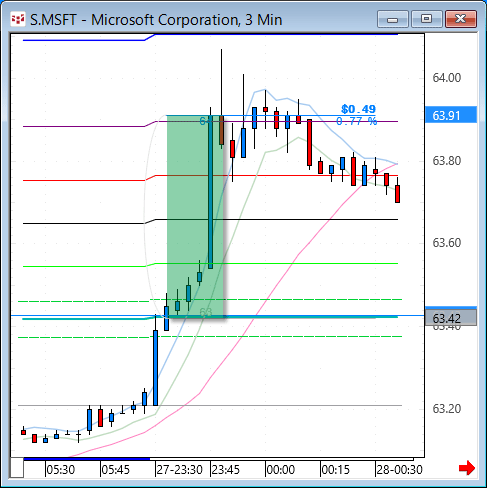The width and height of the screenshot is (487, 488).
Task: Click the chart window icon in title bar
Action: point(18,19)
